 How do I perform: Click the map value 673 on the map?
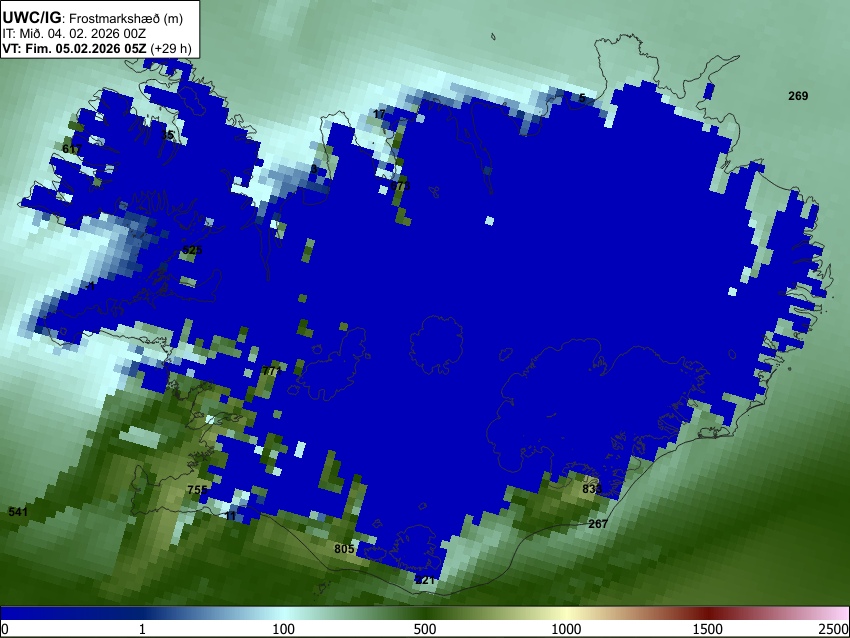(x=401, y=186)
